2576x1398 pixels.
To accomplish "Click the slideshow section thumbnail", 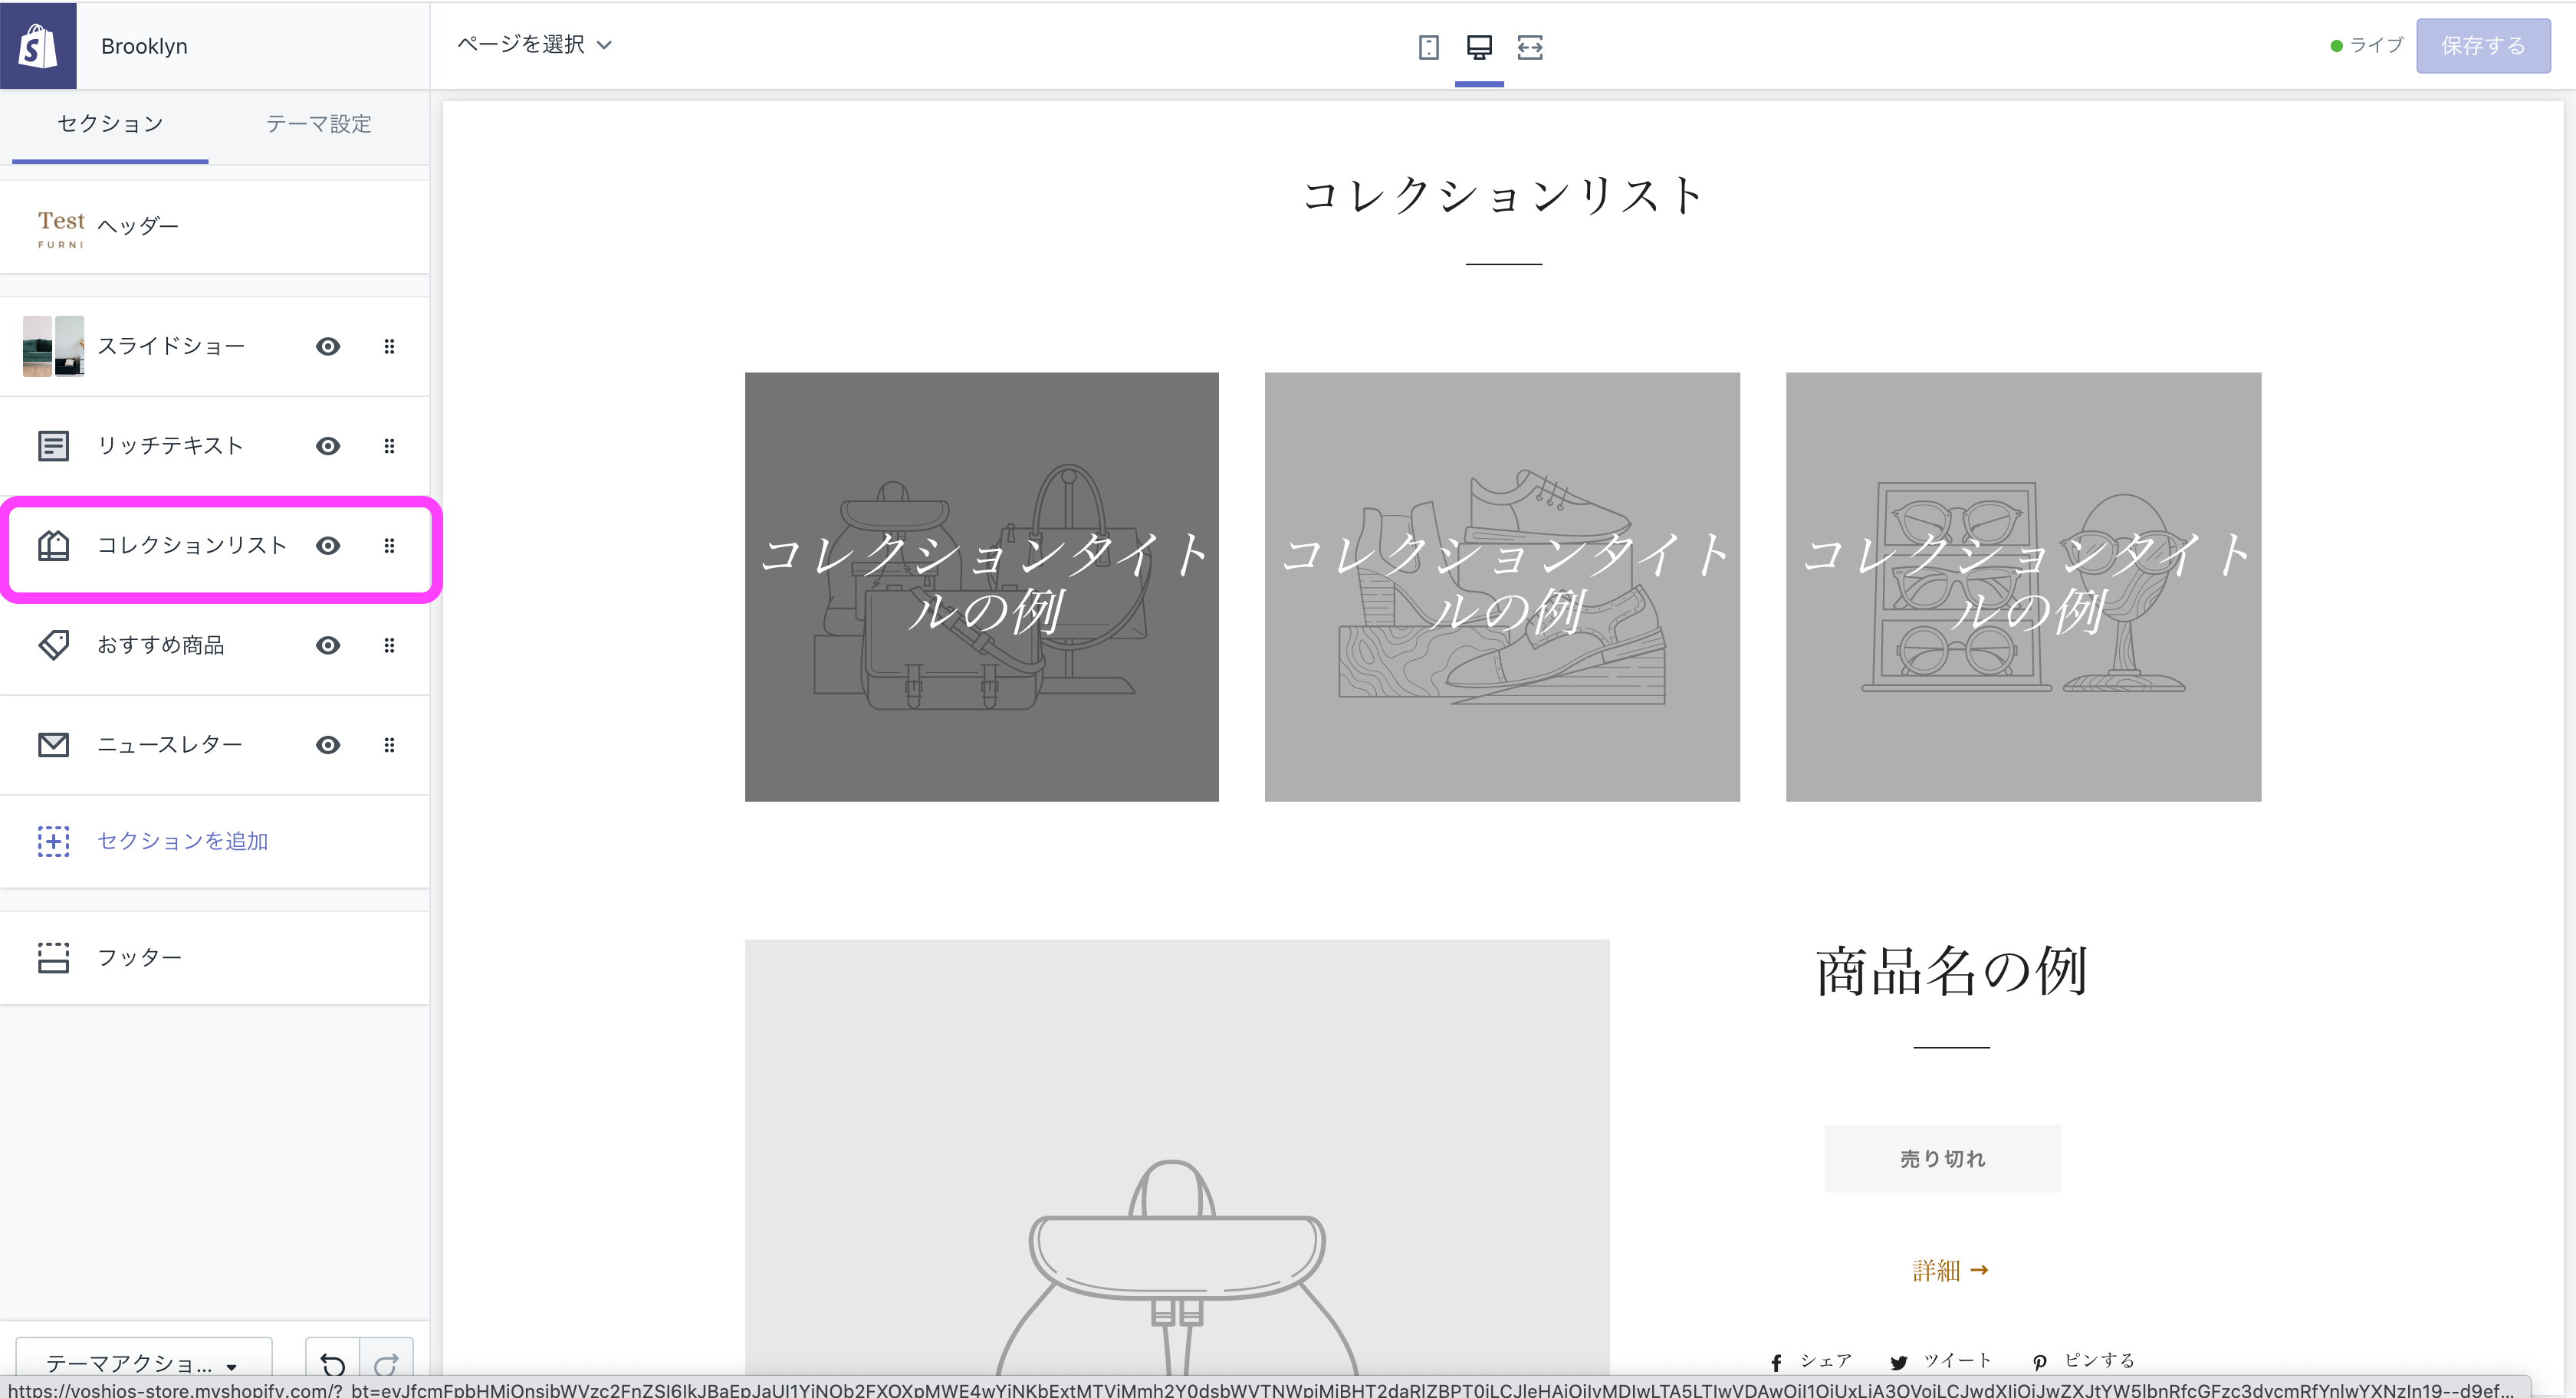I will pyautogui.click(x=54, y=346).
